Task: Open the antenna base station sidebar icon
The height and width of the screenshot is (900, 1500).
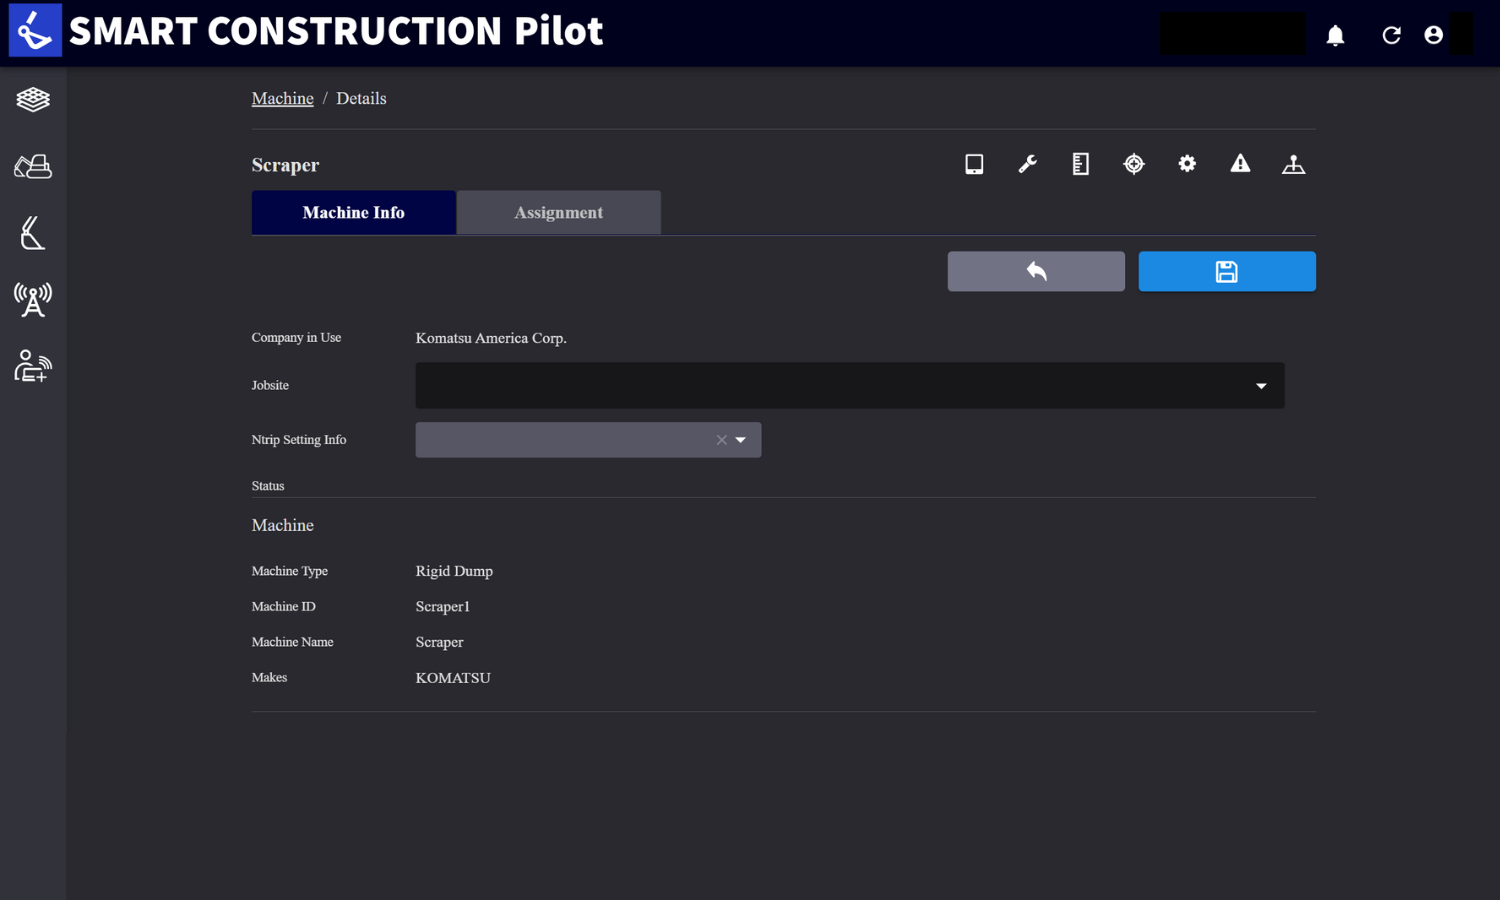Action: coord(33,299)
